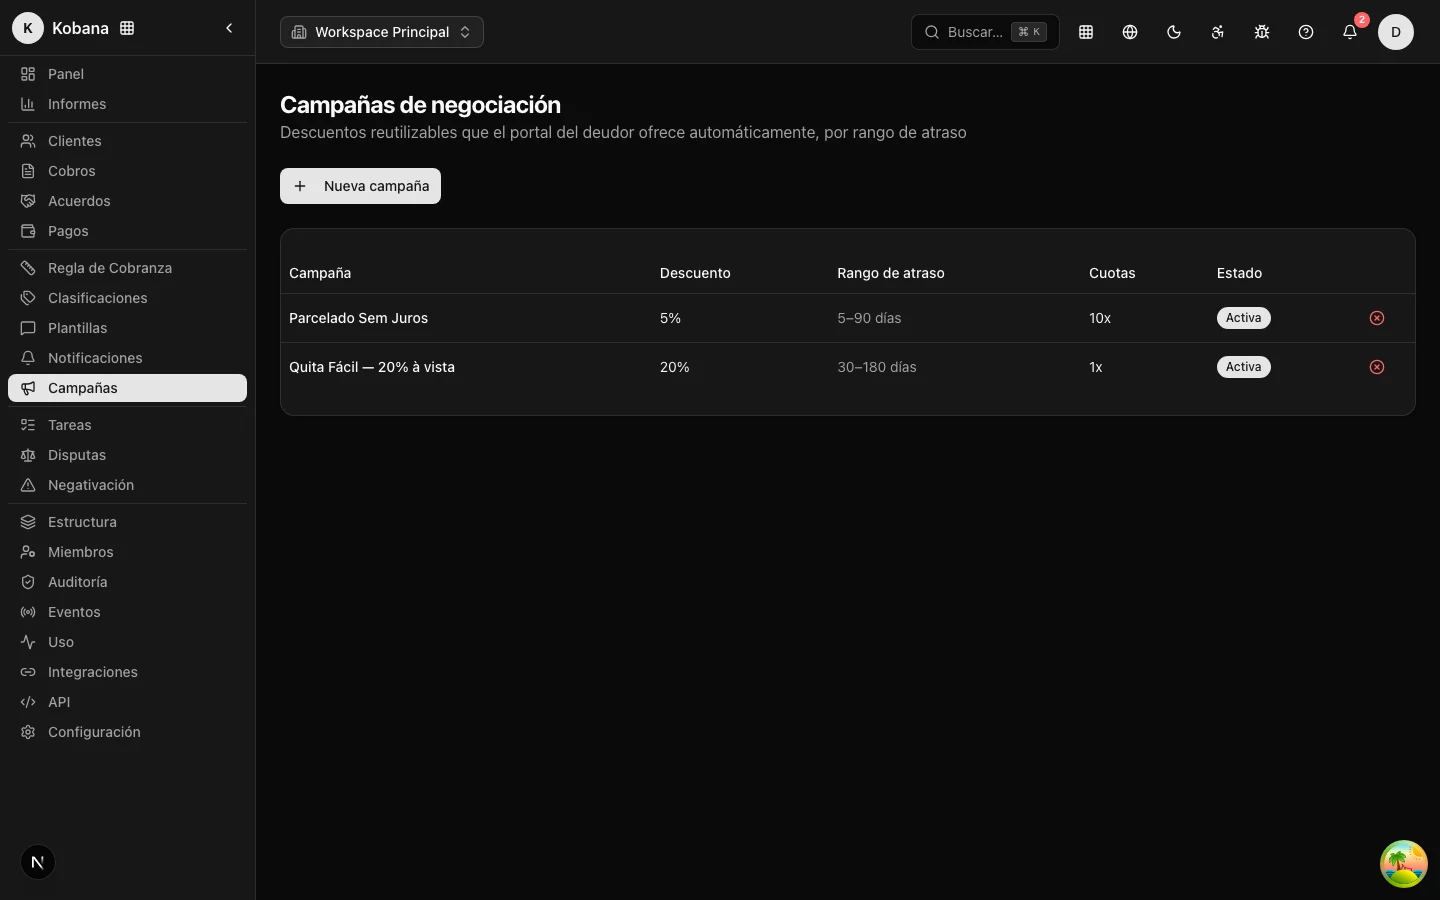Viewport: 1440px width, 900px height.
Task: Open Informes in sidebar
Action: [127, 104]
